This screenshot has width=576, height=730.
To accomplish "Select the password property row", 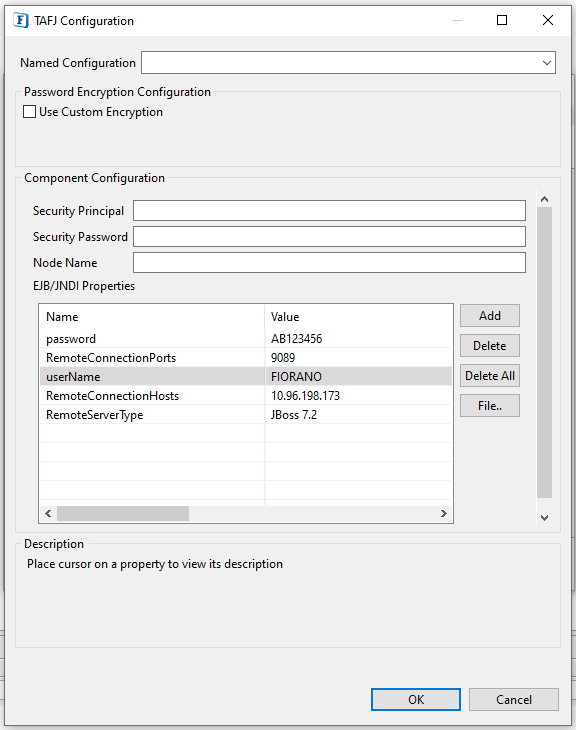I will coord(246,338).
